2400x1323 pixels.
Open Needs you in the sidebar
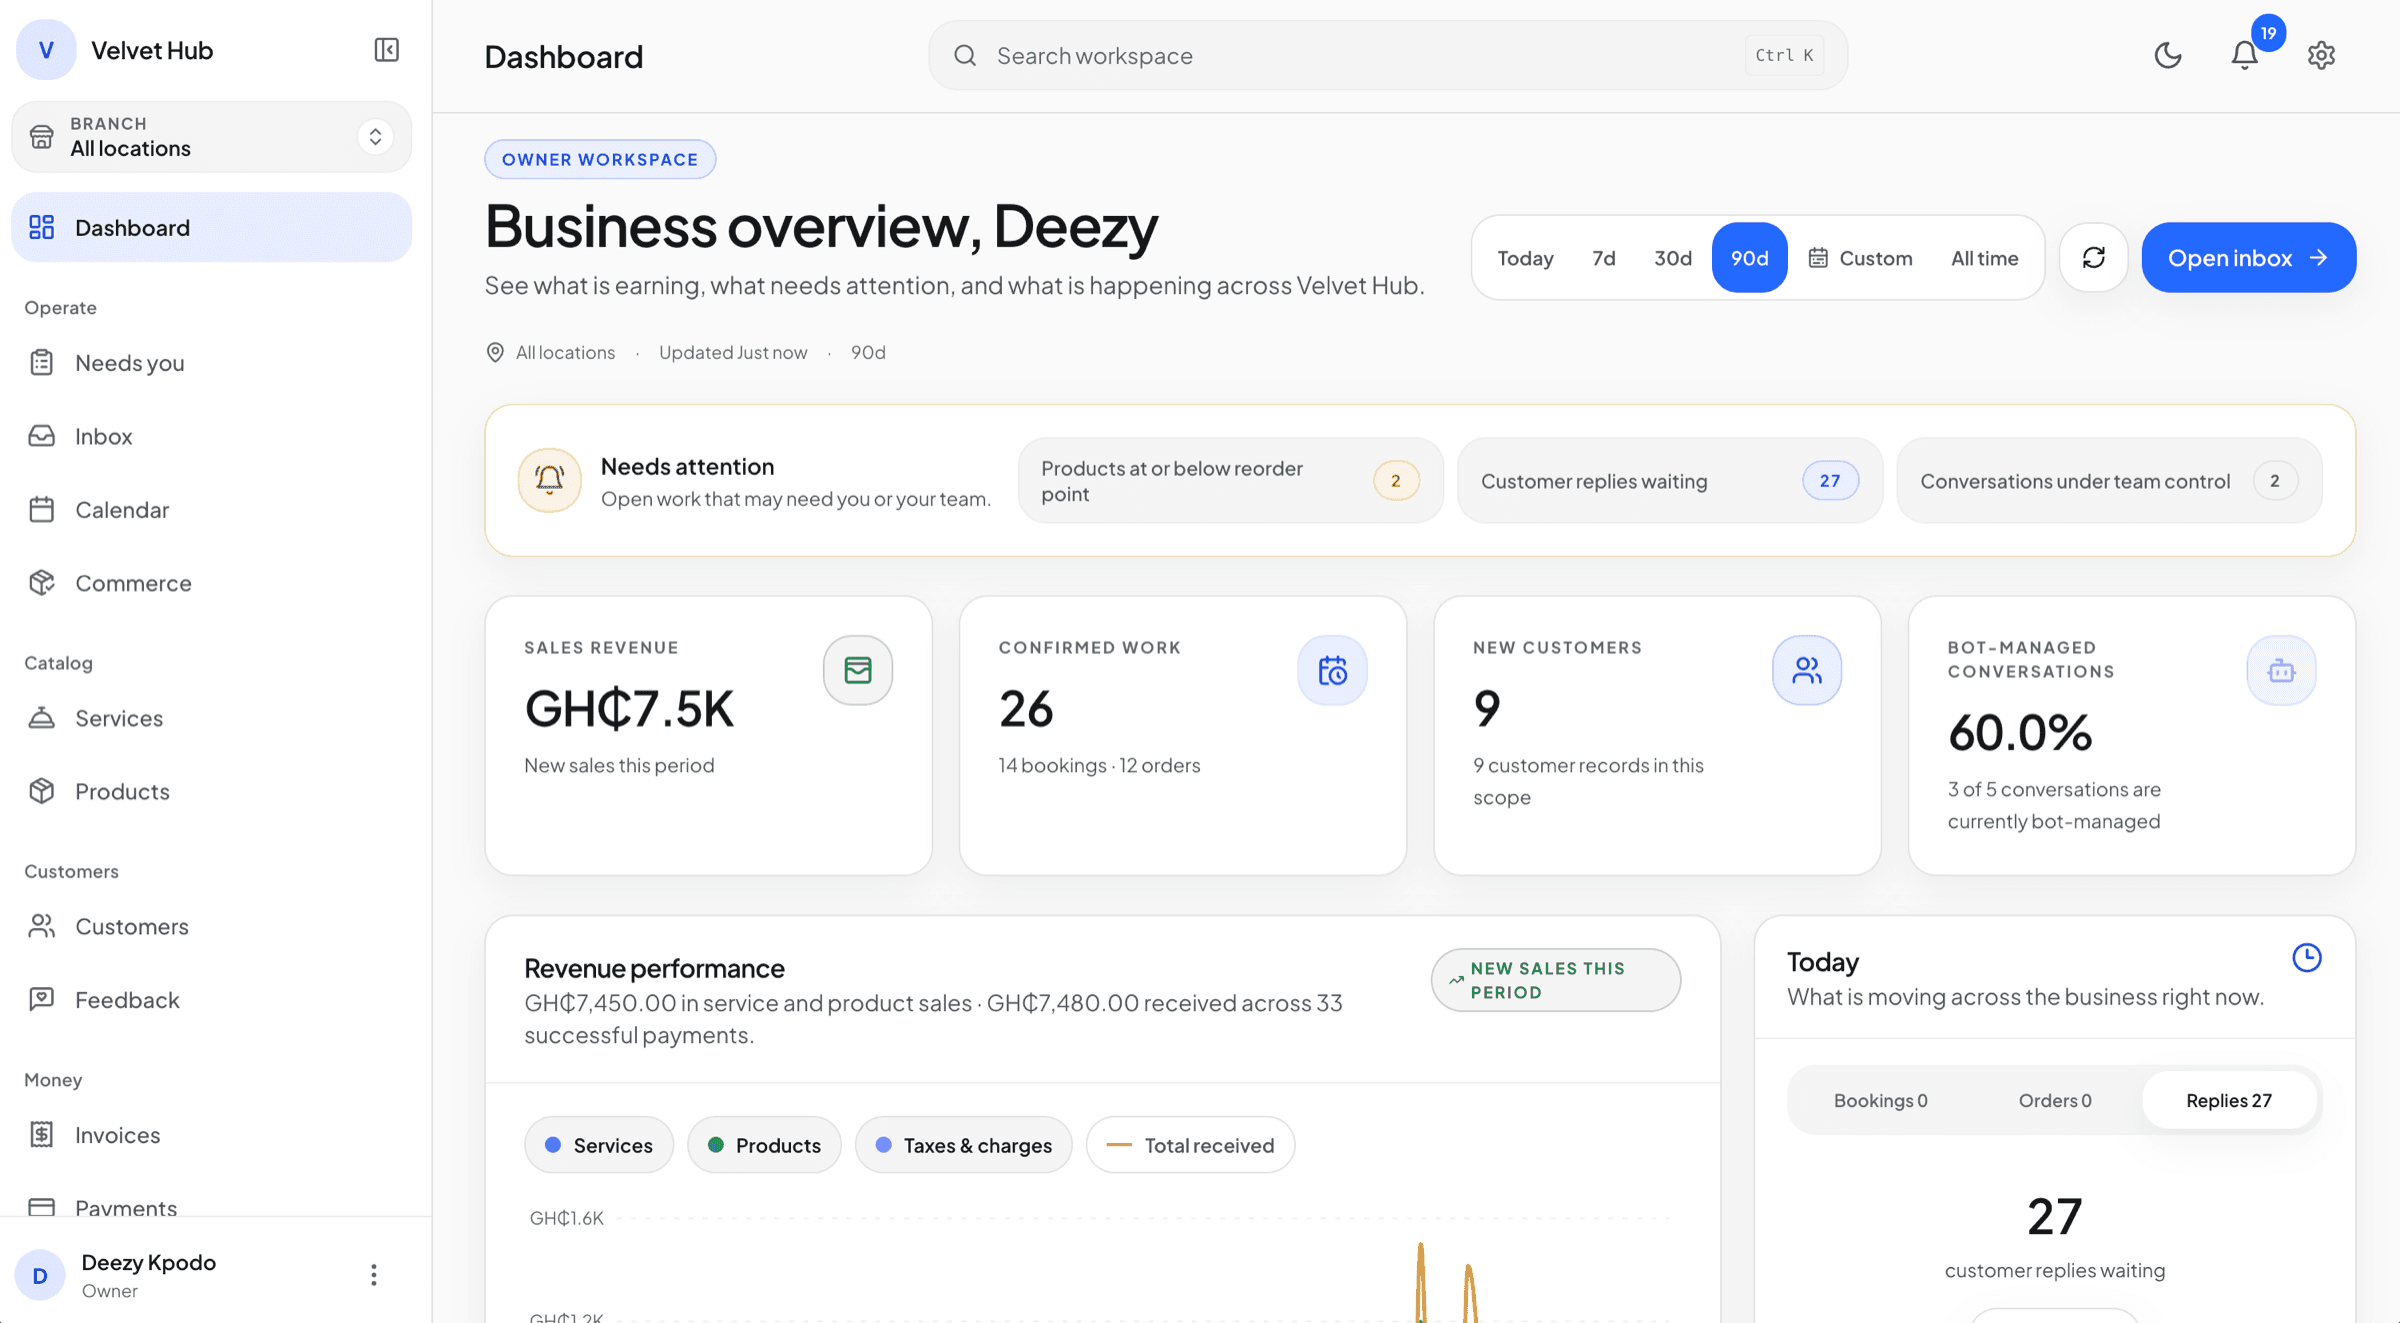coord(211,363)
